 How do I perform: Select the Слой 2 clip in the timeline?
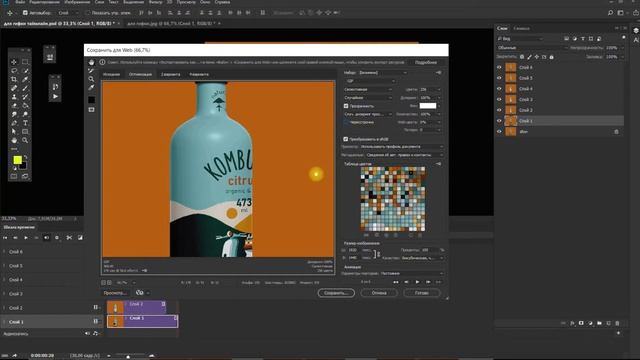(137, 307)
